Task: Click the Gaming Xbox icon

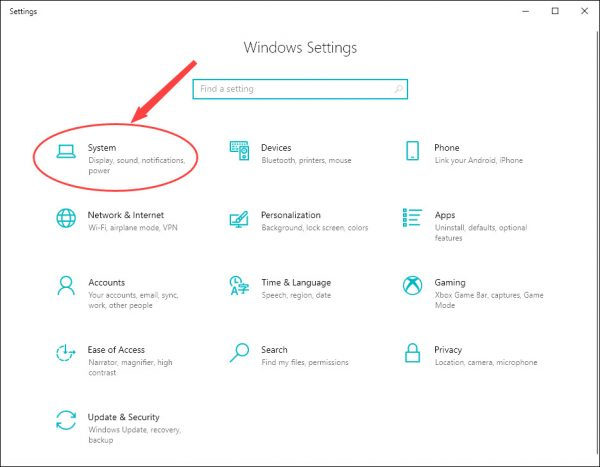Action: 412,286
